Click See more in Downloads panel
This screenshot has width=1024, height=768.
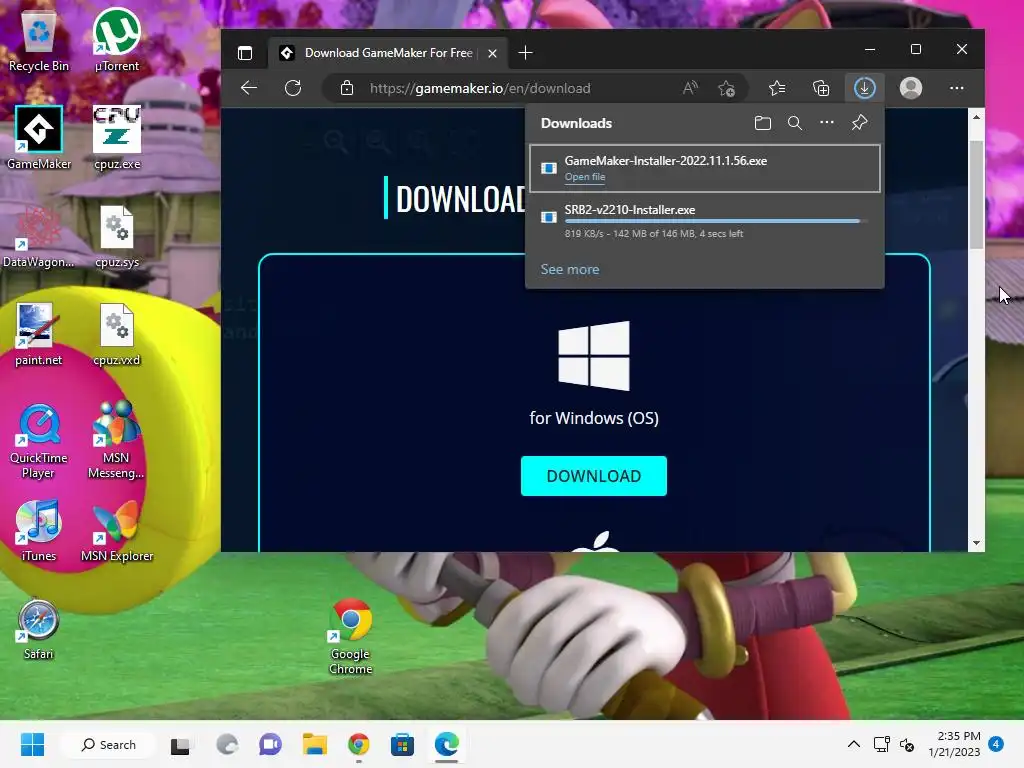coord(569,269)
